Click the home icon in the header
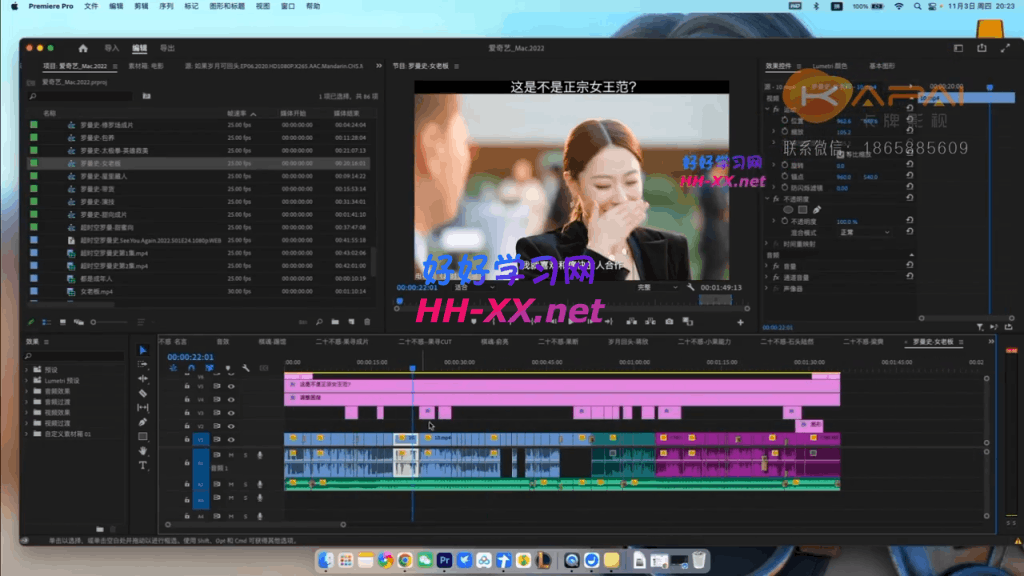Image resolution: width=1024 pixels, height=576 pixels. 83,48
